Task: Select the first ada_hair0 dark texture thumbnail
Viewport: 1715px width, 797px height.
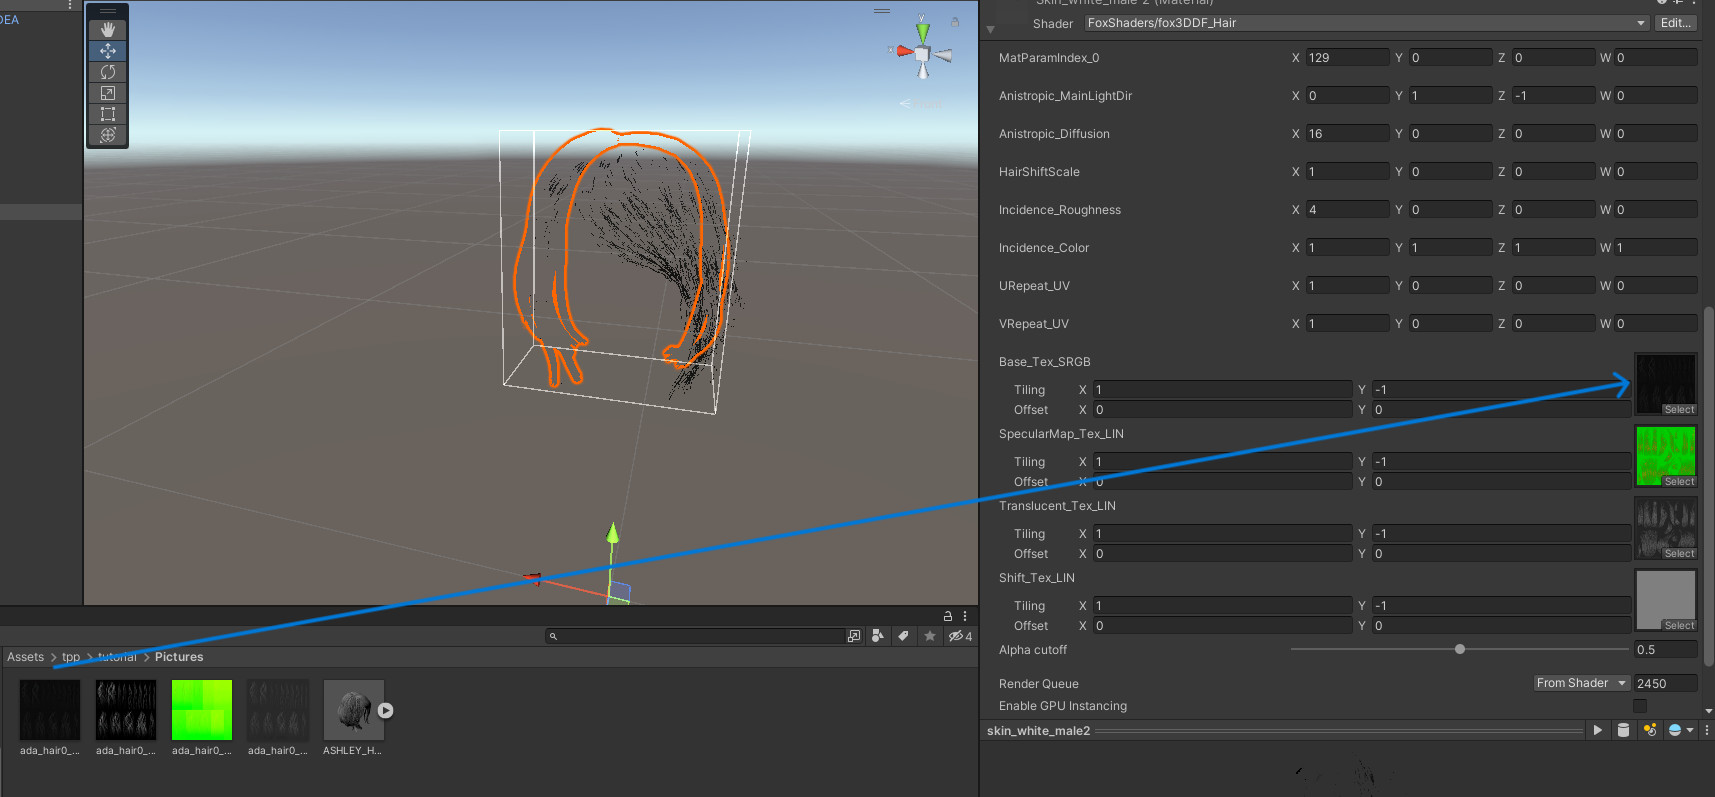Action: click(50, 710)
